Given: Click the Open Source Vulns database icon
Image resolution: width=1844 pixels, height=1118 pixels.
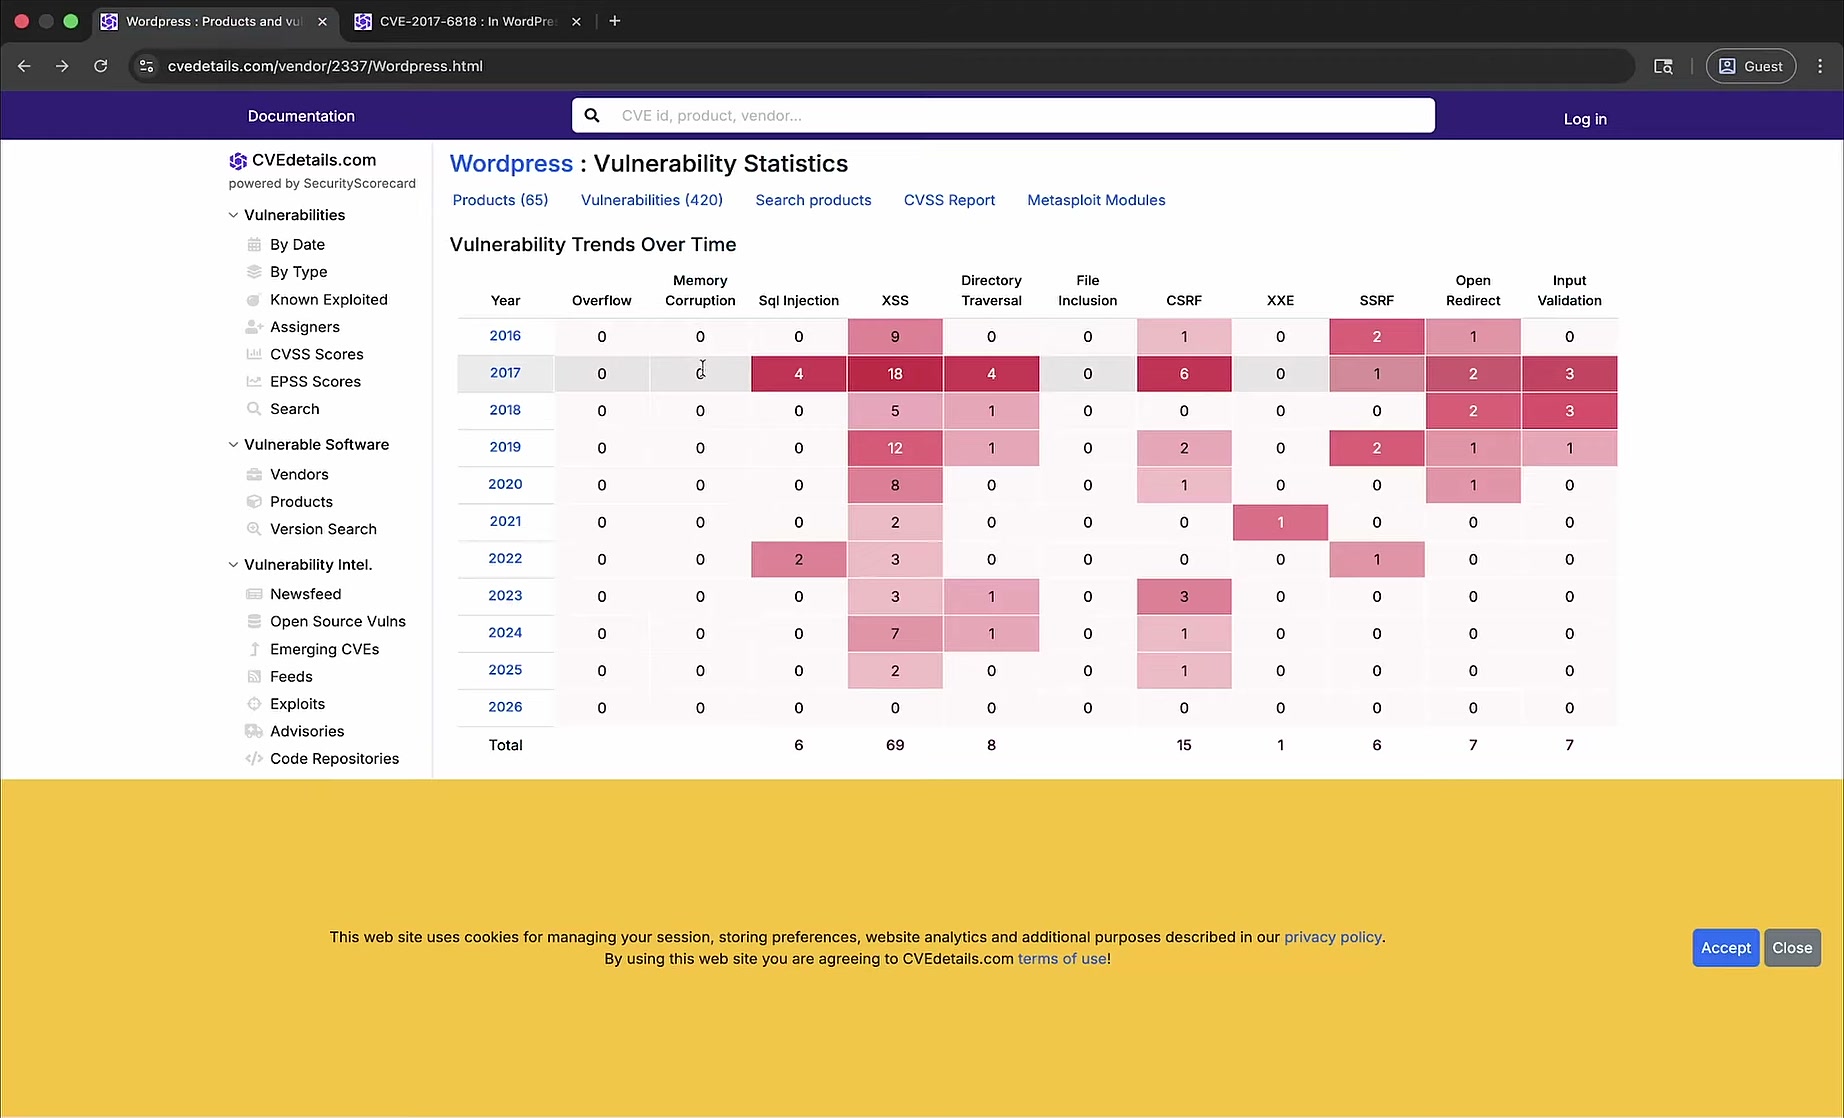Looking at the screenshot, I should tap(254, 621).
